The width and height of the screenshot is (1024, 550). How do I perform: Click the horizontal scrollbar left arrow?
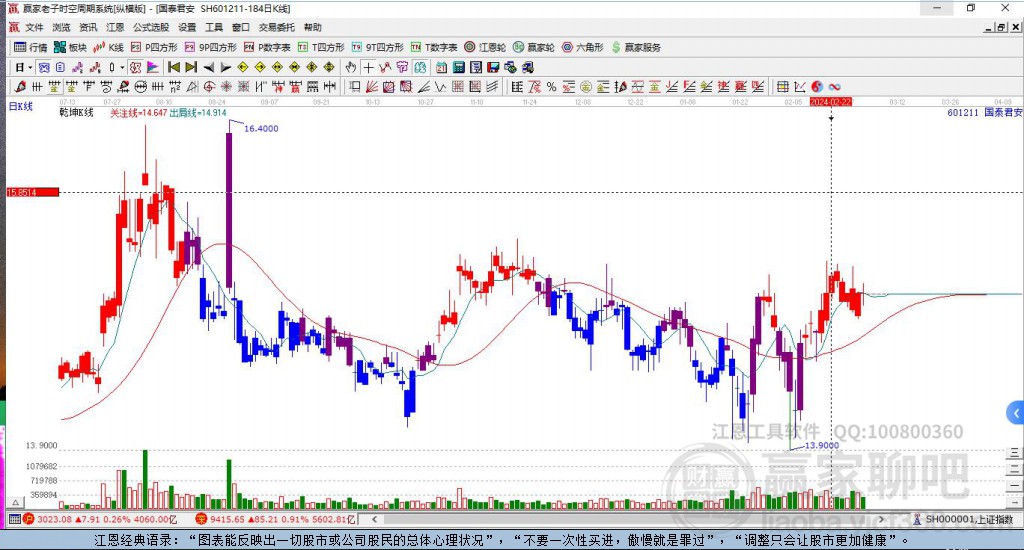(x=374, y=519)
